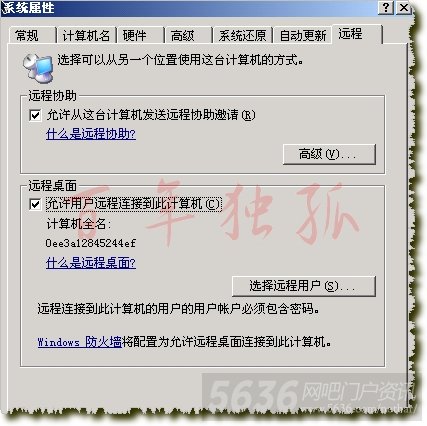Uncheck 允许用户远程连接到此计算机 checkbox

click(35, 204)
